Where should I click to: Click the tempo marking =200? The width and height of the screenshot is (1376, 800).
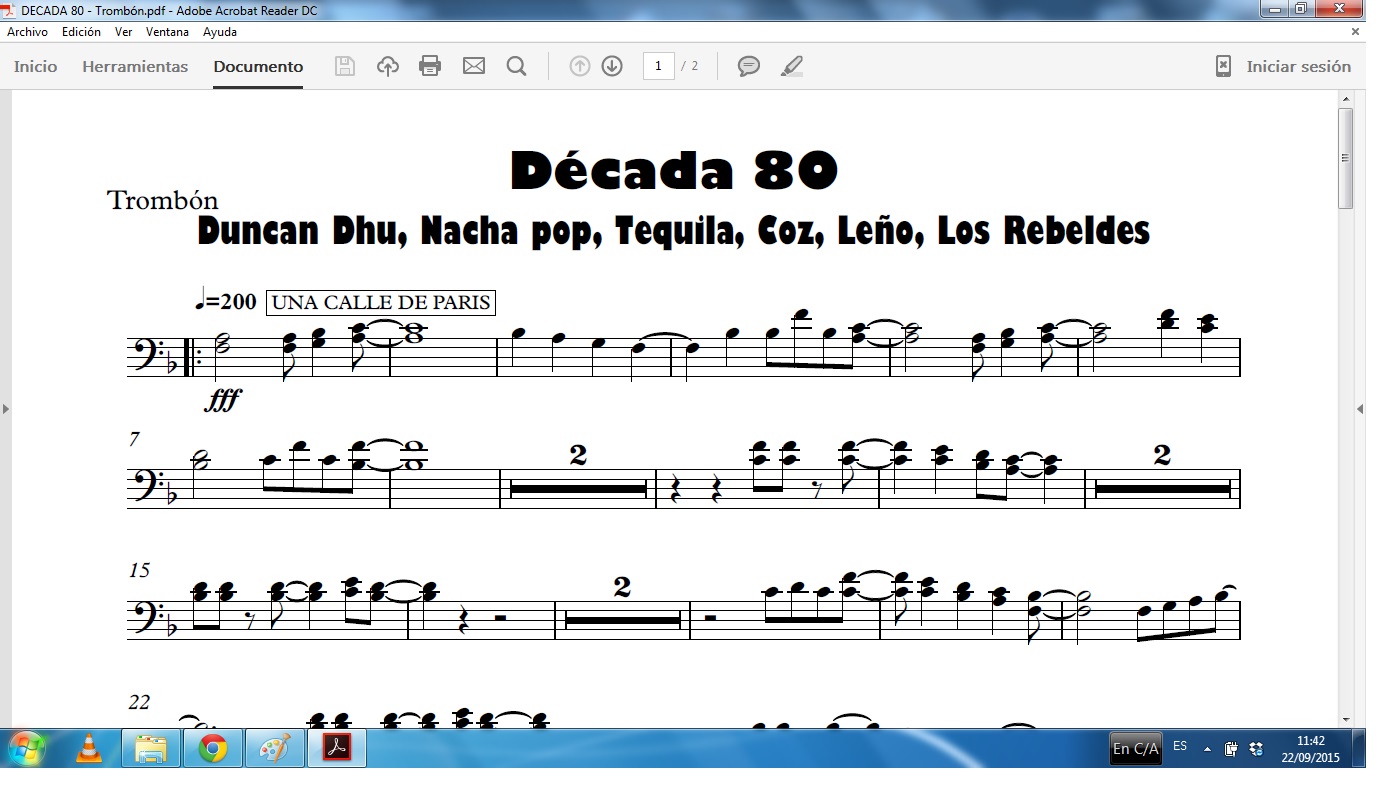(x=226, y=301)
